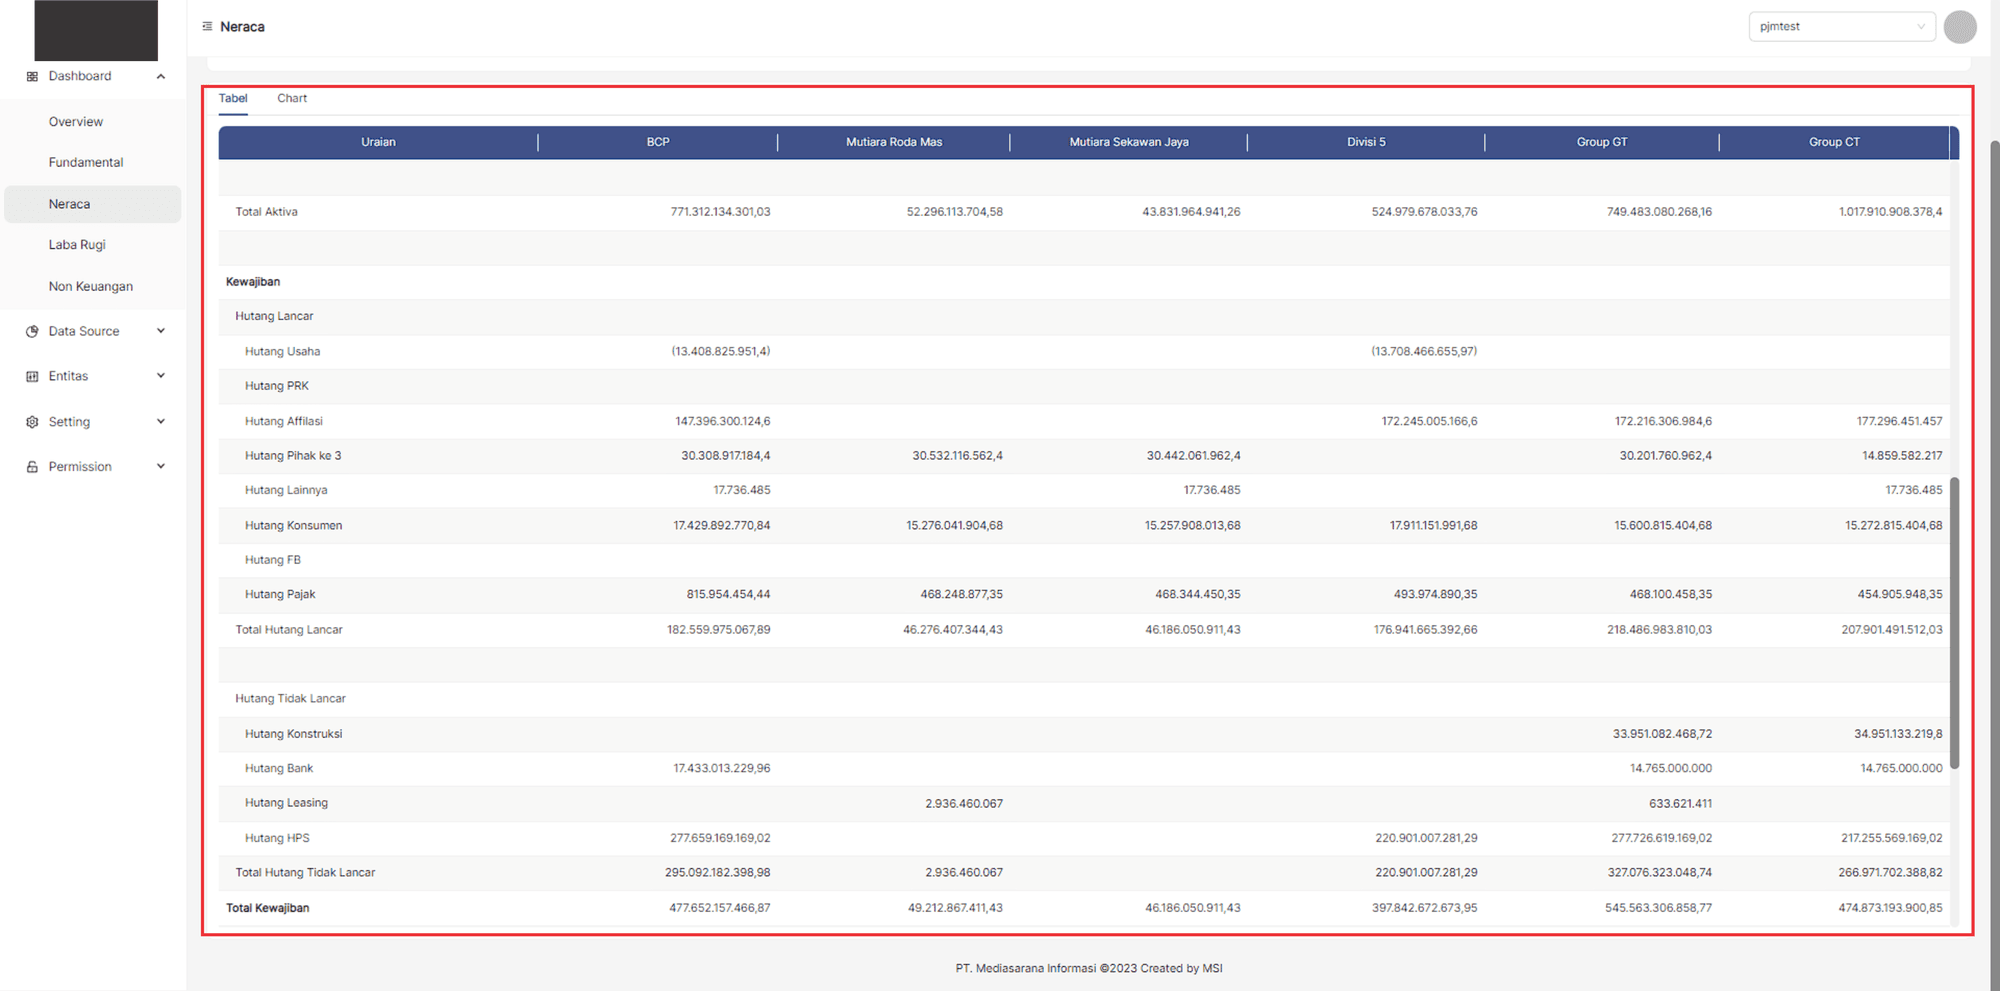Open the pjmtest dropdown selector

click(1841, 27)
